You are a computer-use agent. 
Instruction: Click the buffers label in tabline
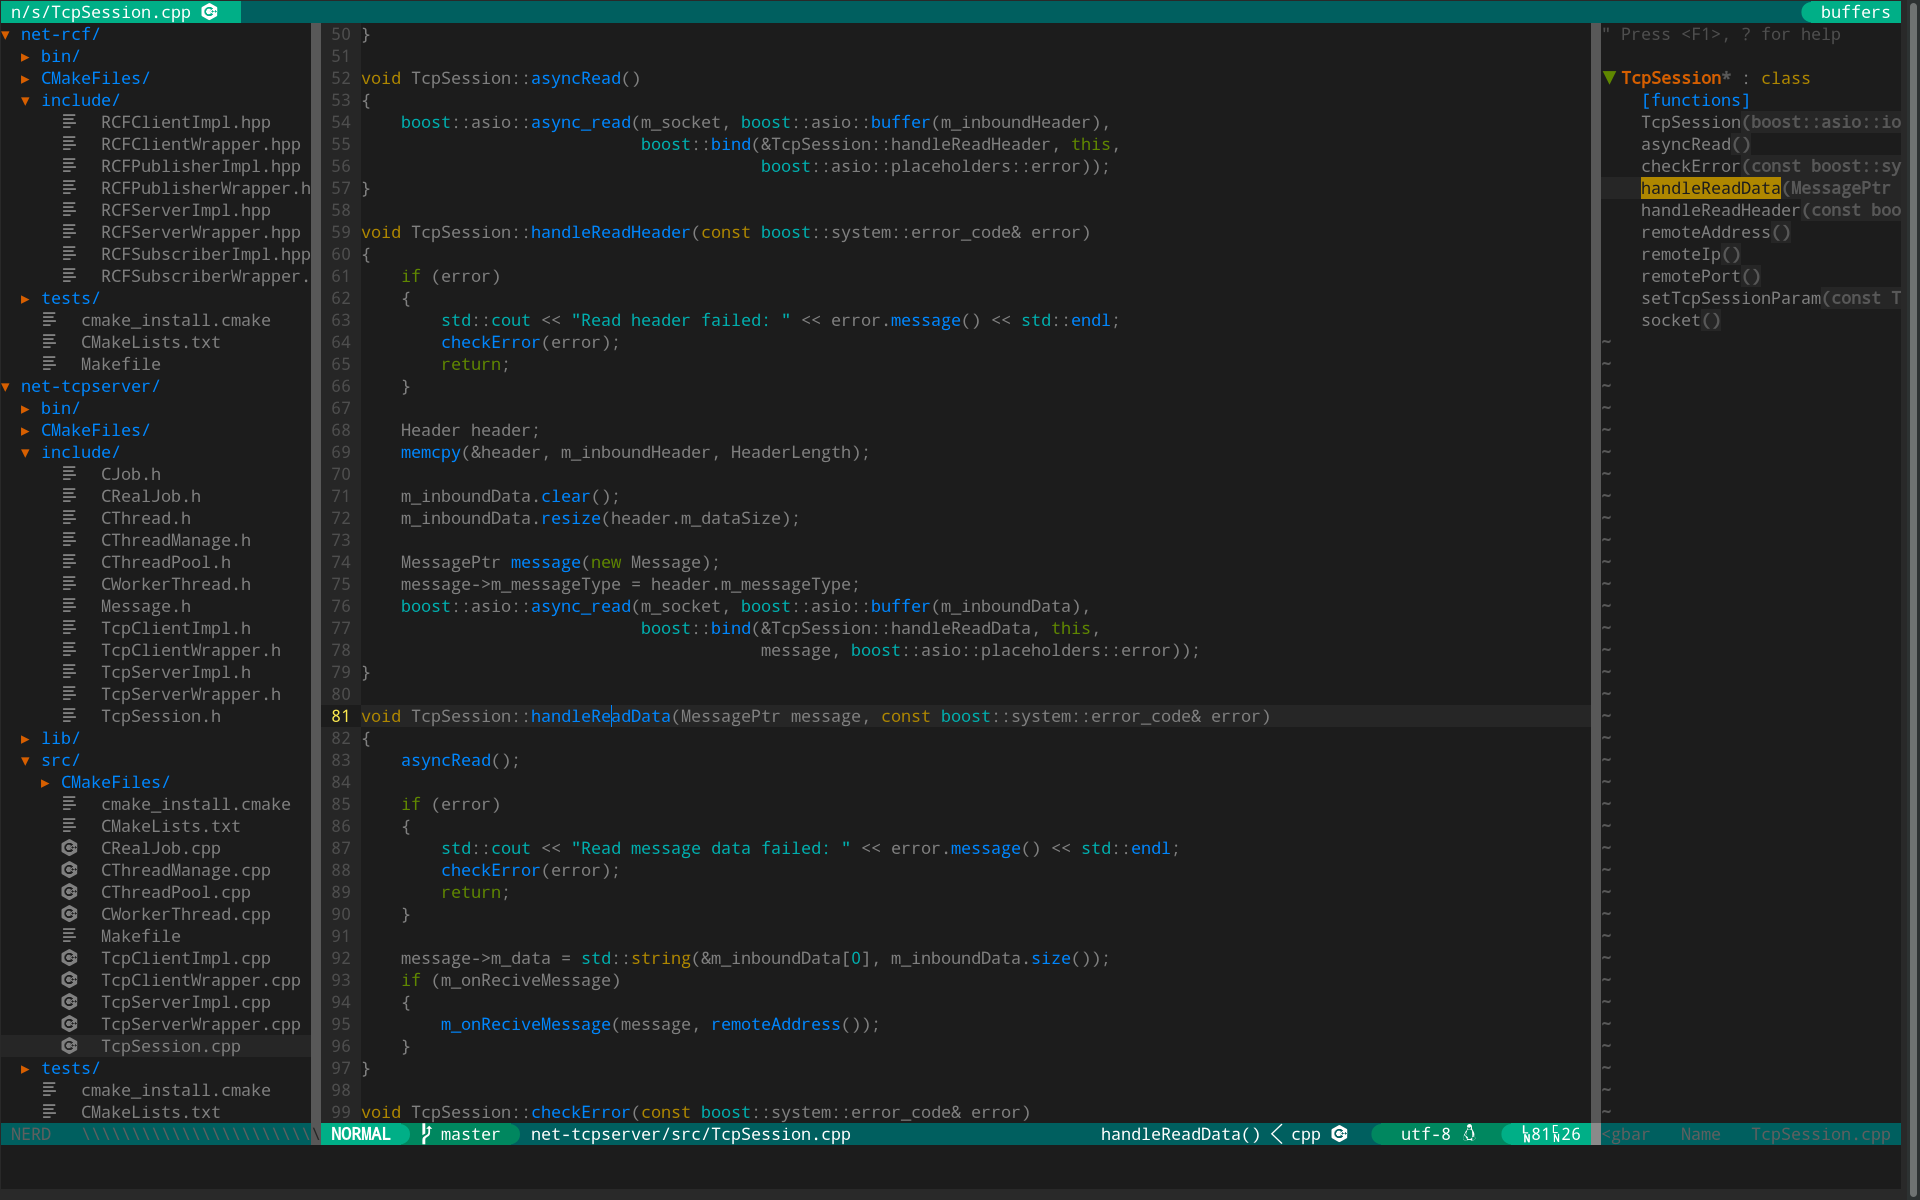[x=1855, y=12]
